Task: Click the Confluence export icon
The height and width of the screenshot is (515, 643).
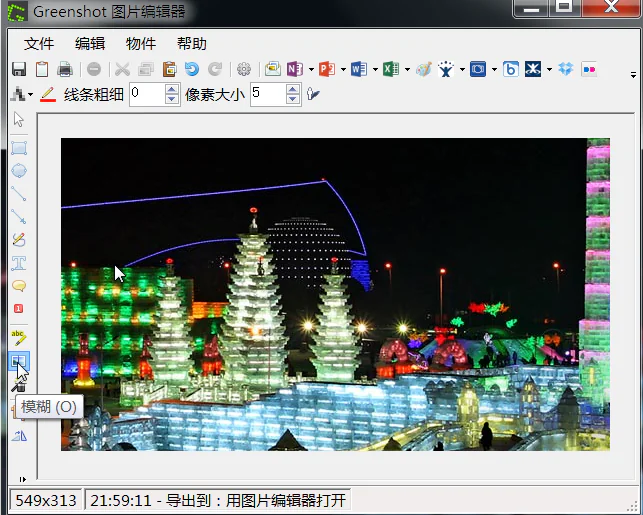Action: pos(533,69)
